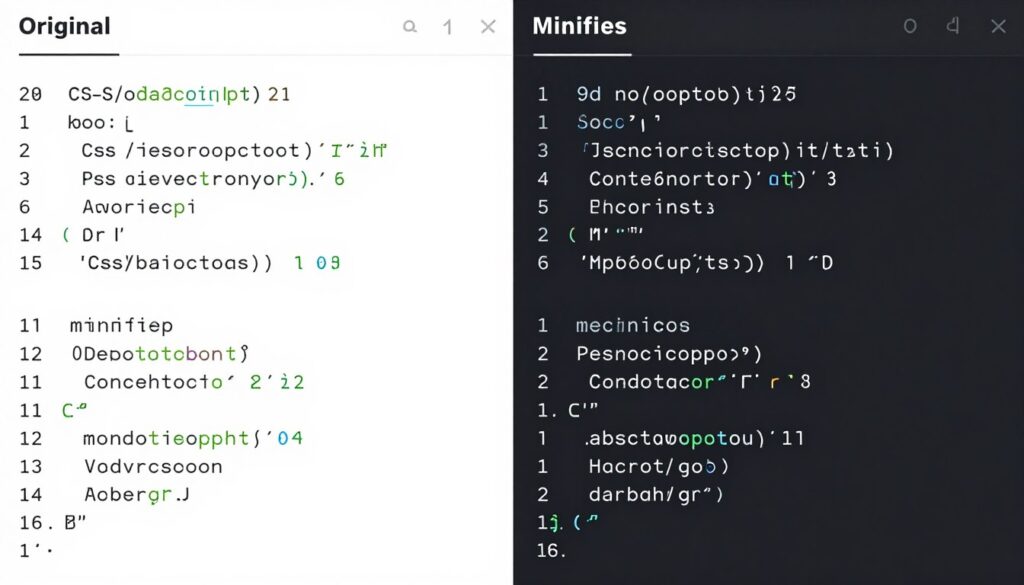Image resolution: width=1024 pixels, height=585 pixels.
Task: Click the 'Condotacor' line
Action: (699, 381)
